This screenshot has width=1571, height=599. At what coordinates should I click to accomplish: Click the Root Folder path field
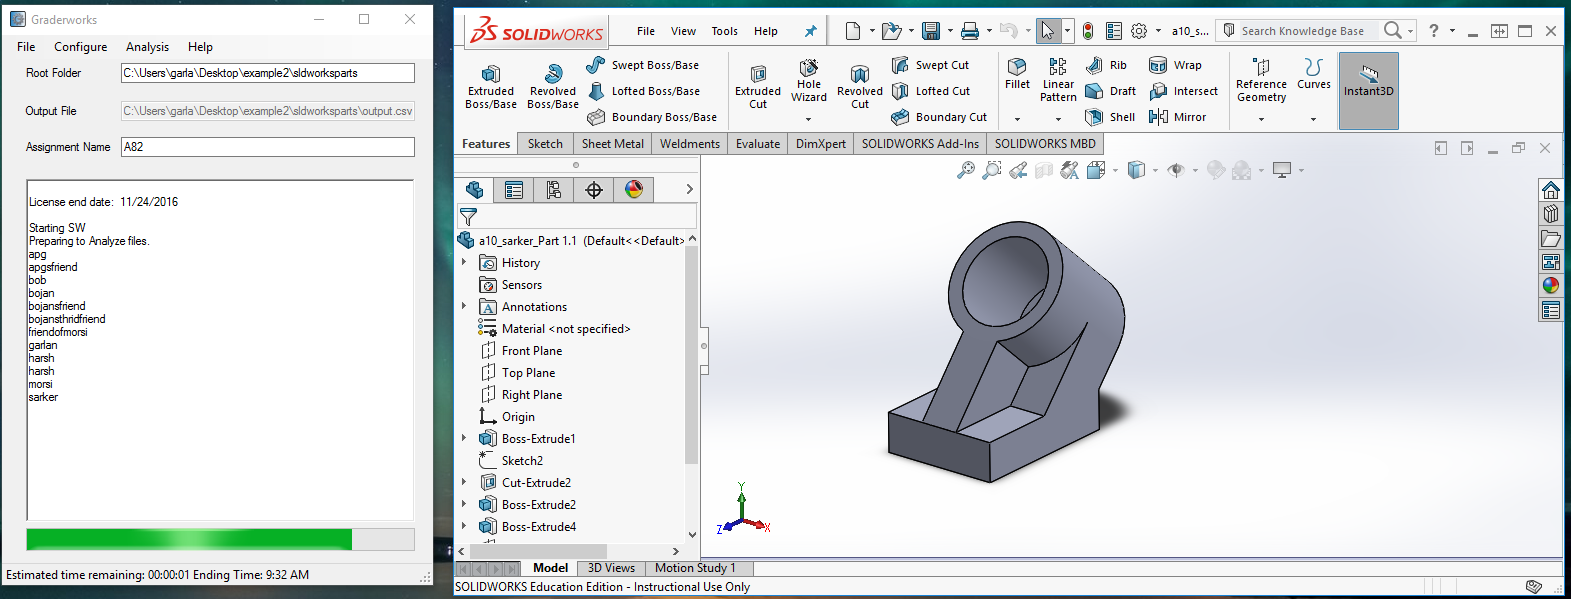267,73
